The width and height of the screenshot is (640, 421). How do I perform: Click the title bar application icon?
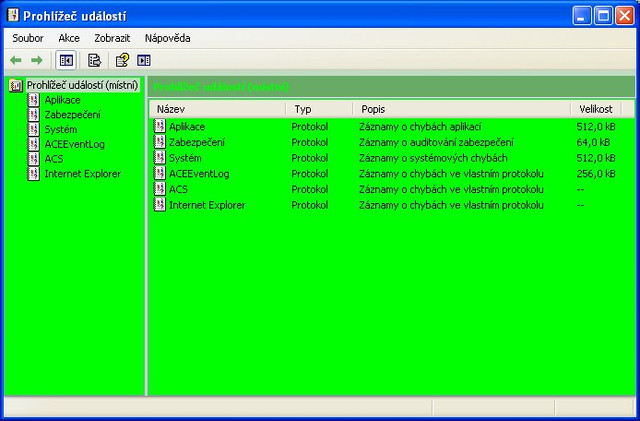[x=13, y=16]
